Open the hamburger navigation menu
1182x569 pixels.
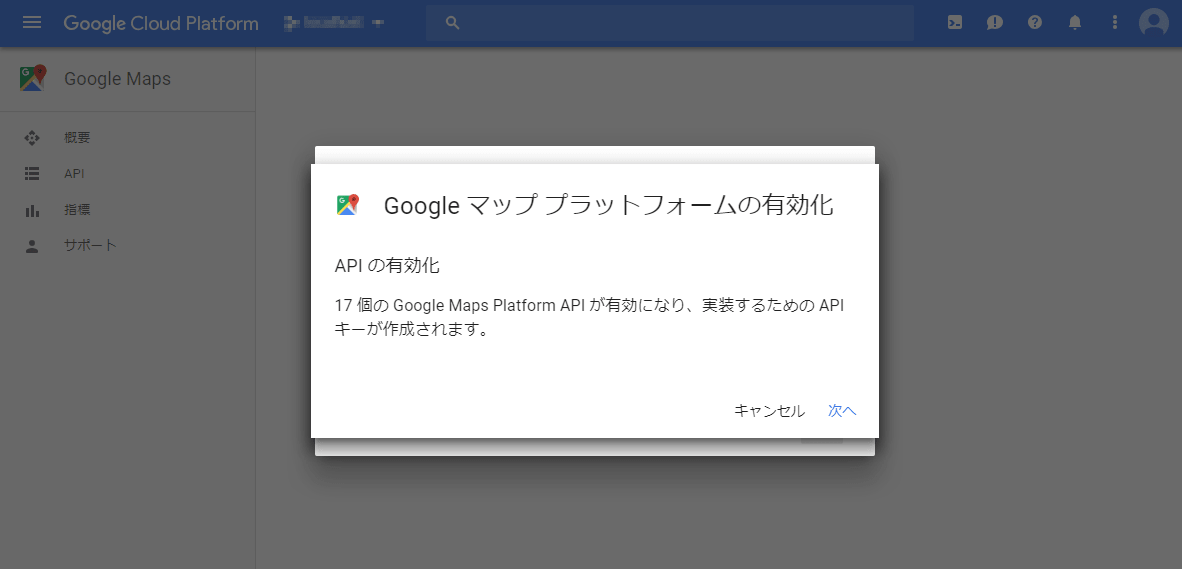[x=32, y=23]
